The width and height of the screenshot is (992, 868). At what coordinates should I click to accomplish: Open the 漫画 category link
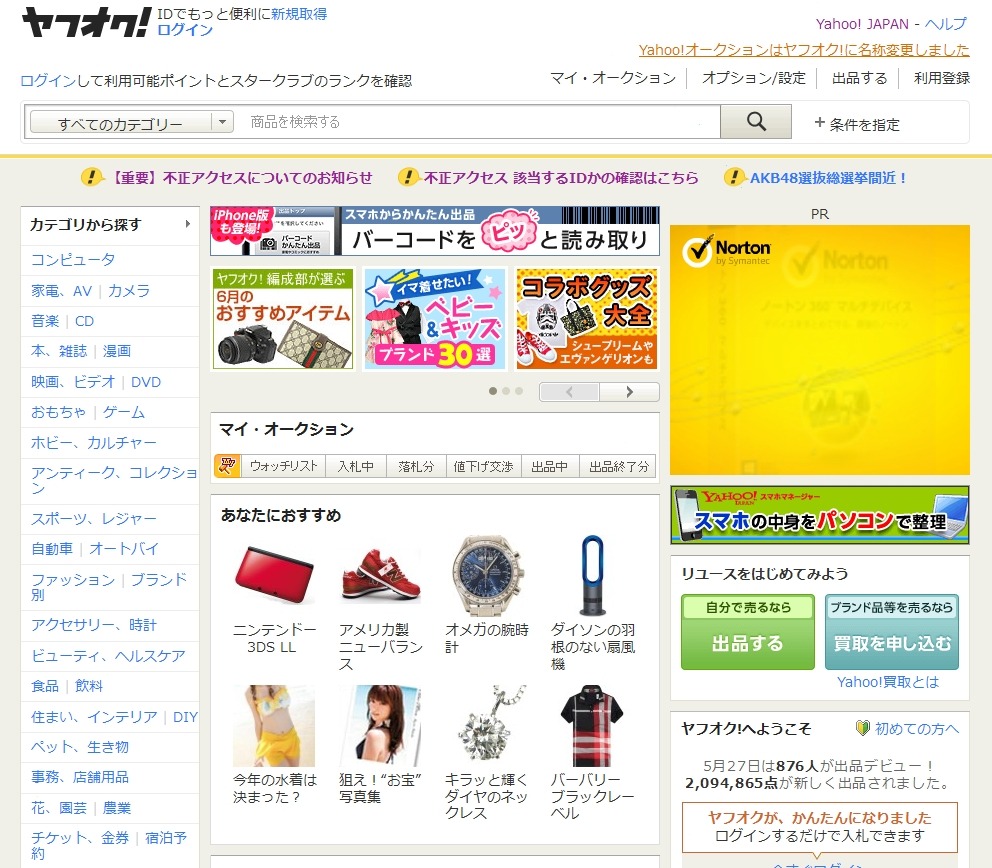(x=117, y=351)
